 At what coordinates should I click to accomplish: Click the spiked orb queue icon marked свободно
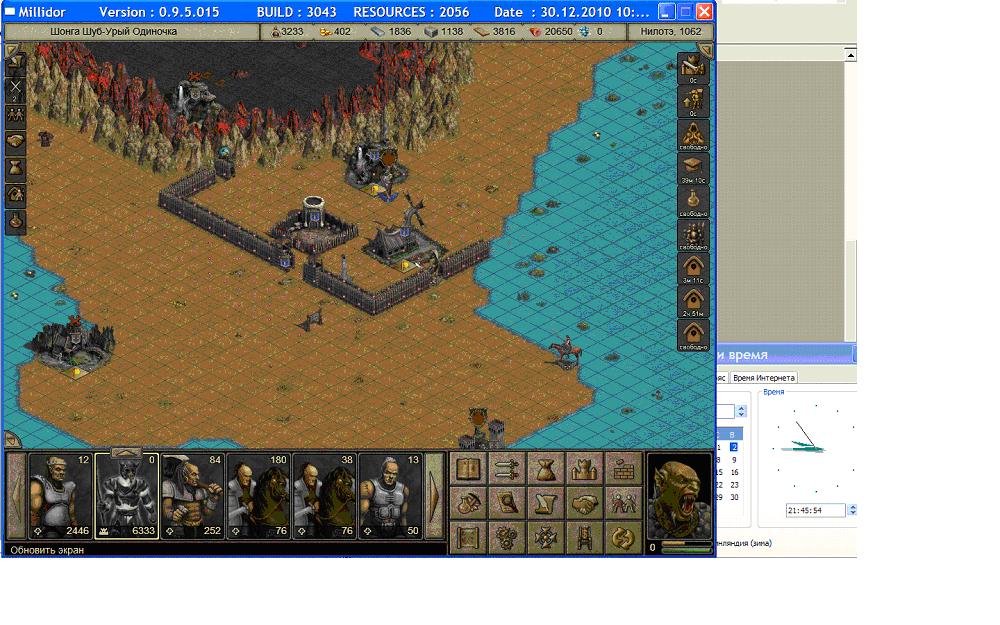[x=693, y=235]
